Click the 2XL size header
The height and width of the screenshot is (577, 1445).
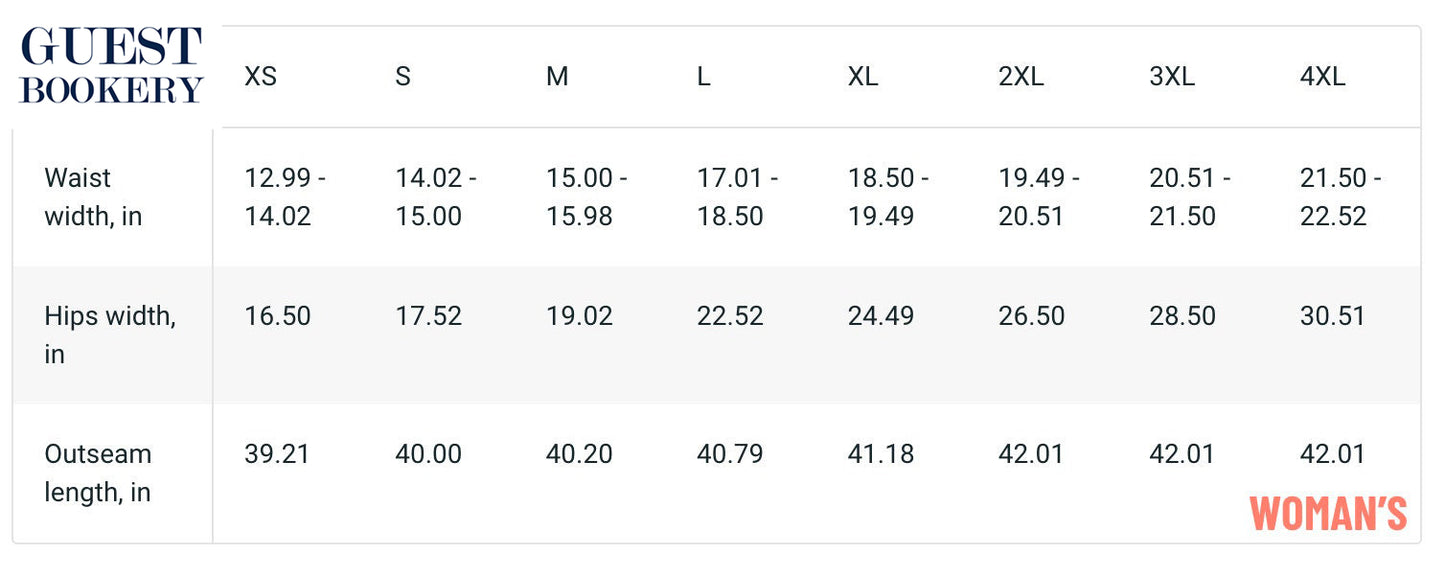point(1021,77)
